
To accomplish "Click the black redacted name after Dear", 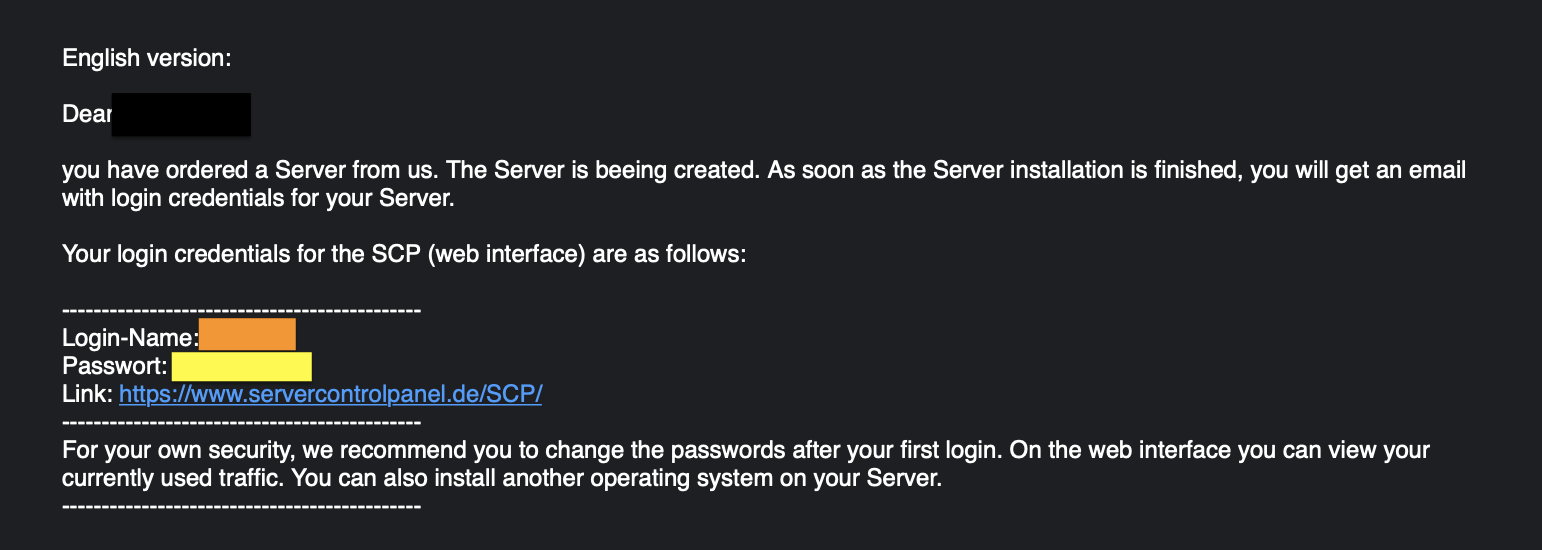I will [x=181, y=114].
